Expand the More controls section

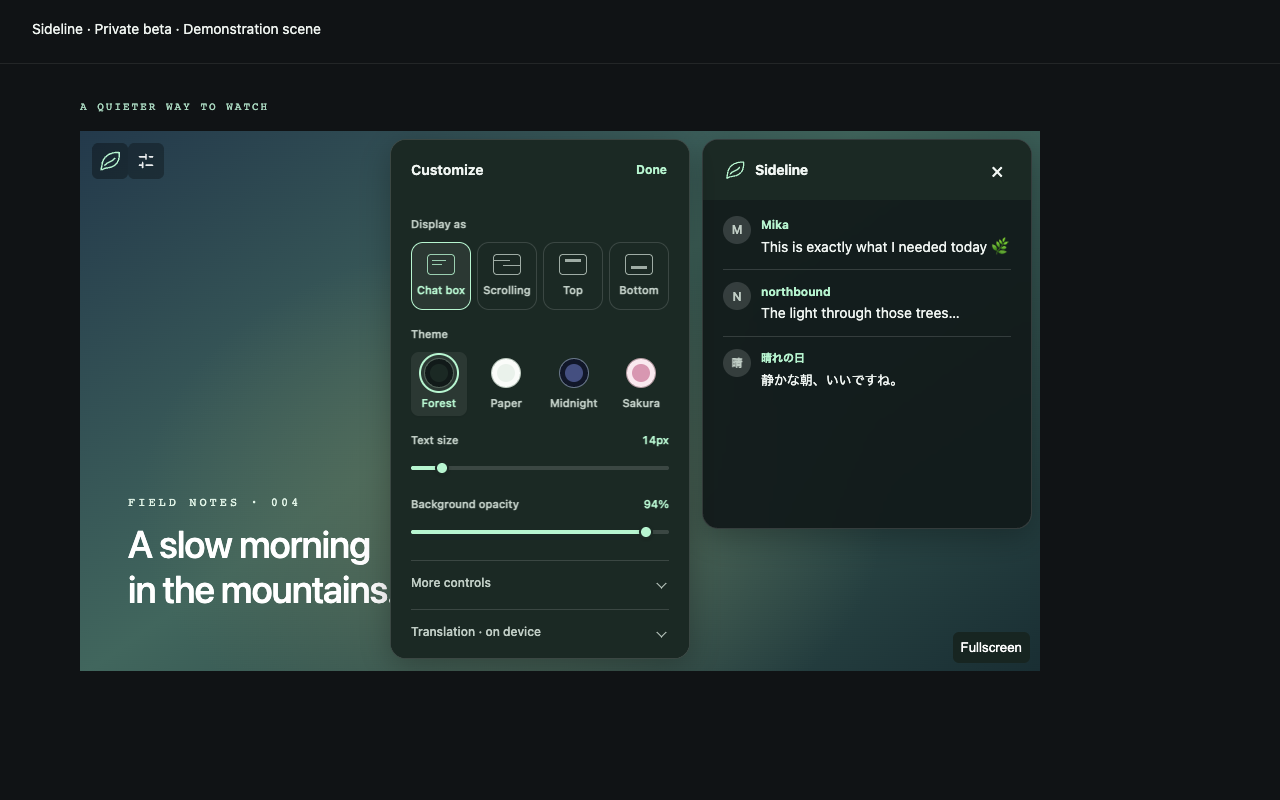(540, 584)
